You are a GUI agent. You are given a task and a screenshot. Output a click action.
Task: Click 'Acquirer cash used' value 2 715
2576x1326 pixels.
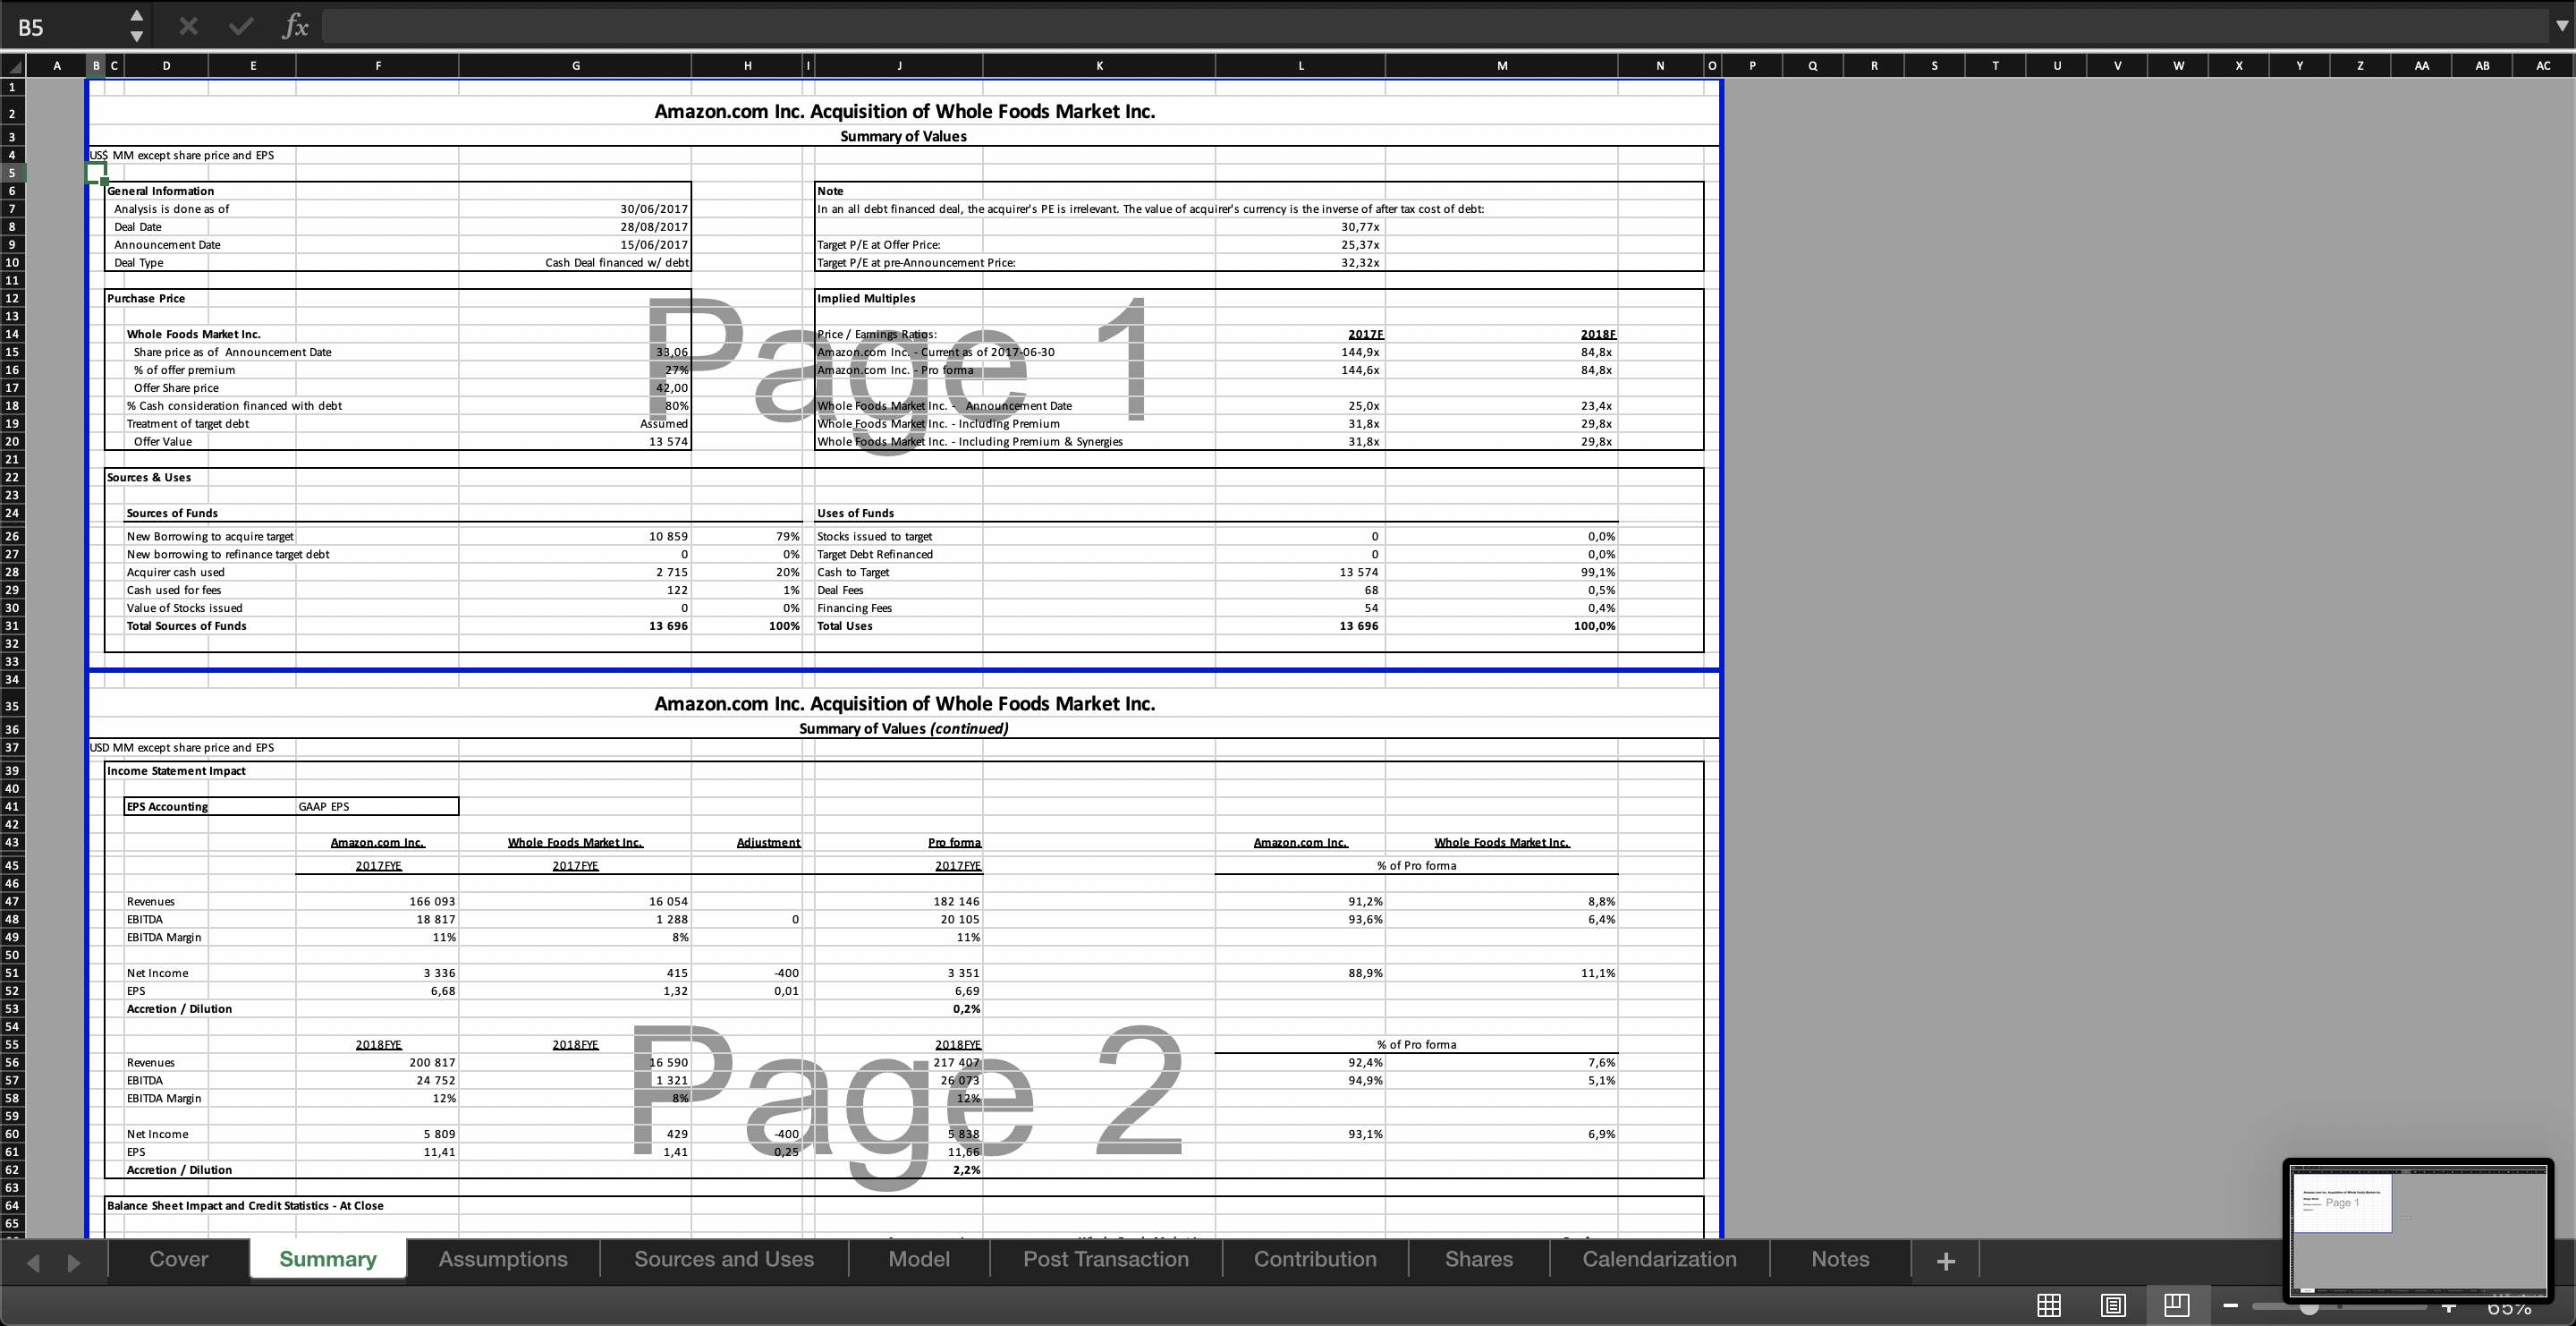tap(575, 573)
